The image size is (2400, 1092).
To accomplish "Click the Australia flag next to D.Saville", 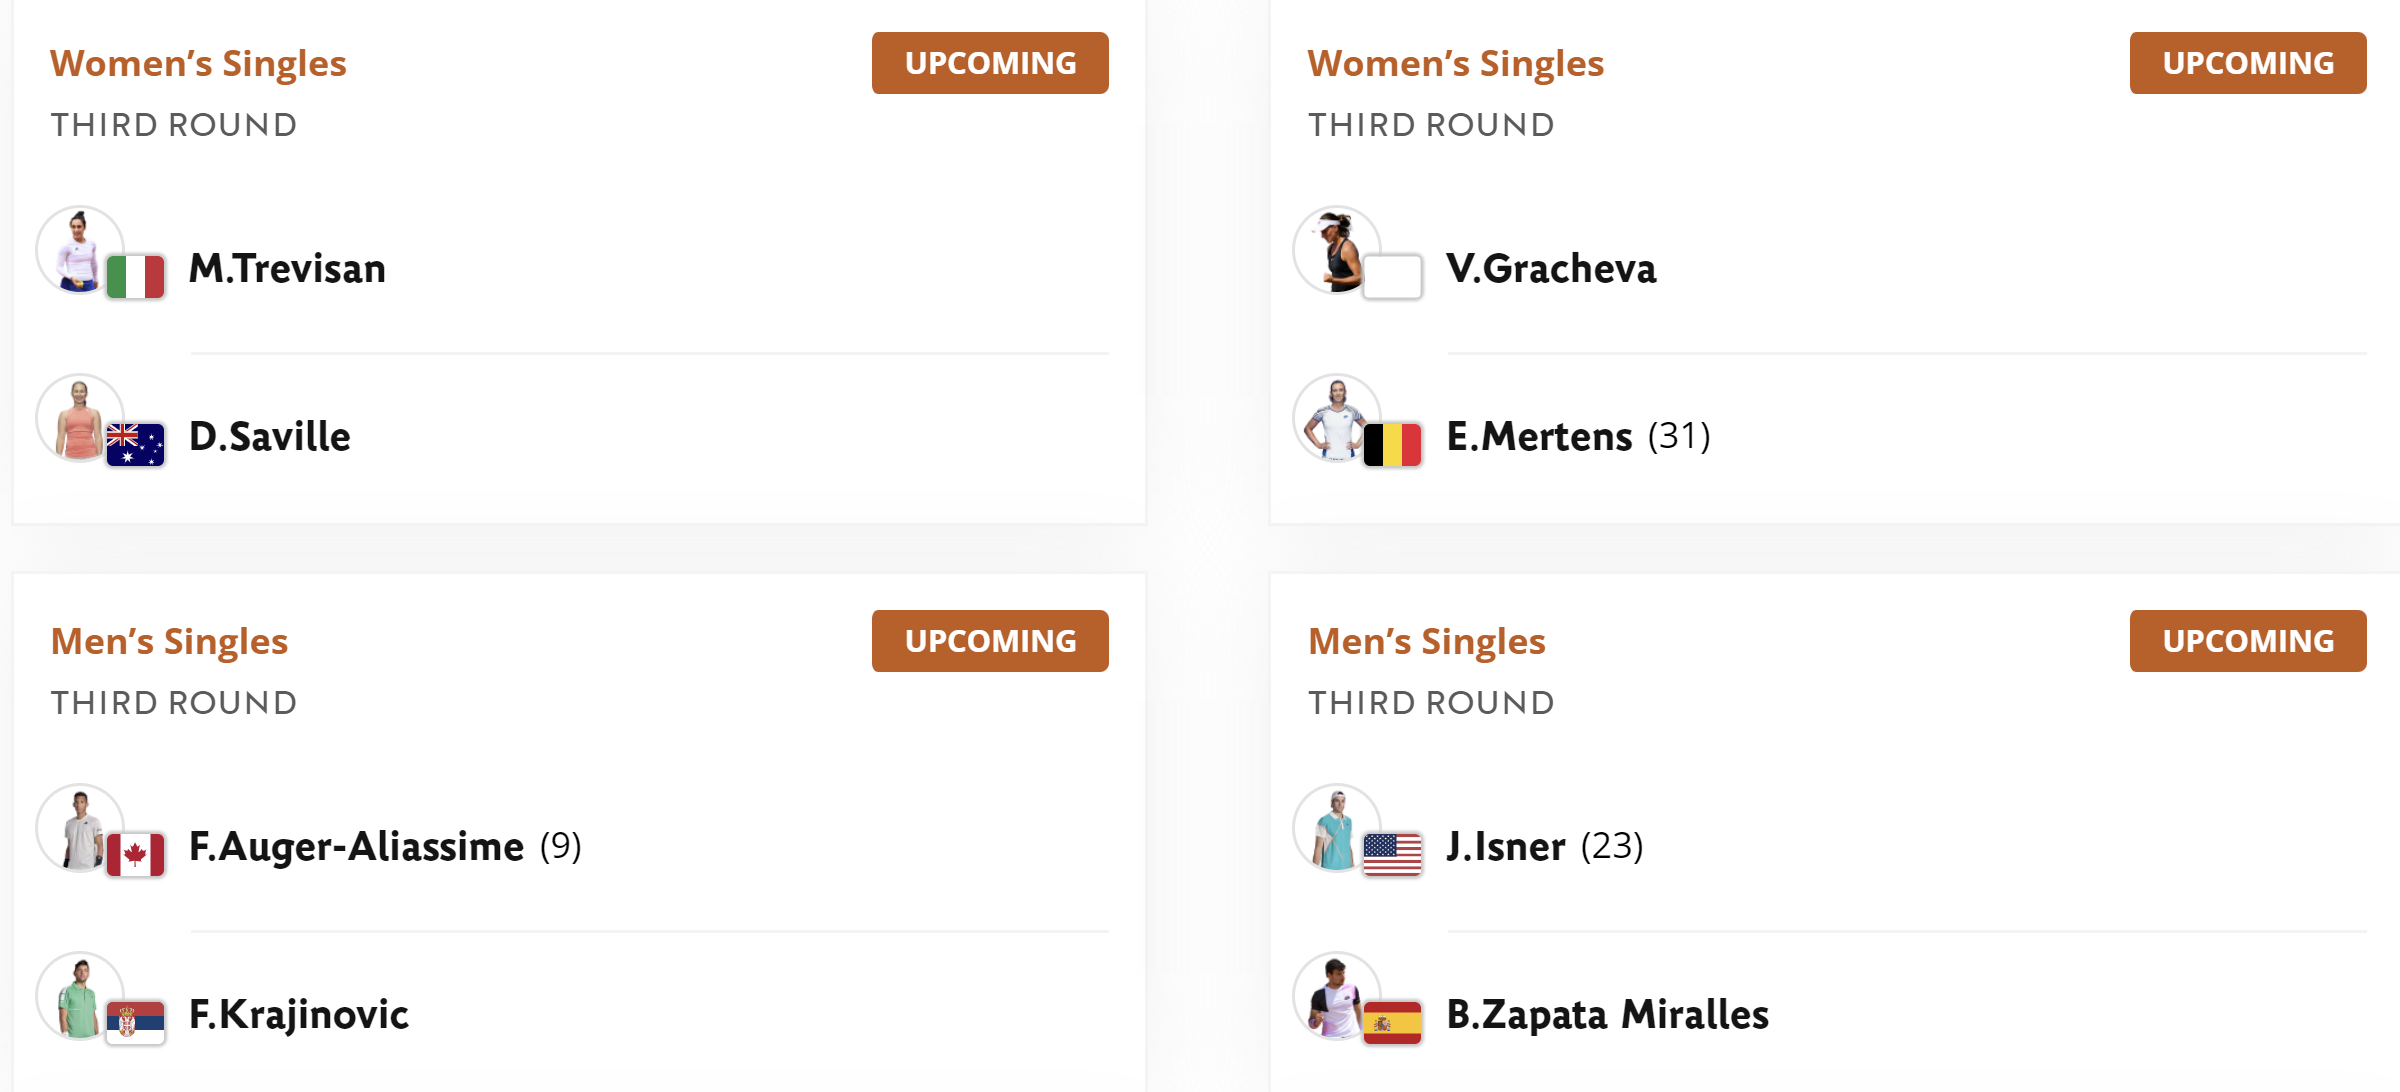I will [135, 445].
